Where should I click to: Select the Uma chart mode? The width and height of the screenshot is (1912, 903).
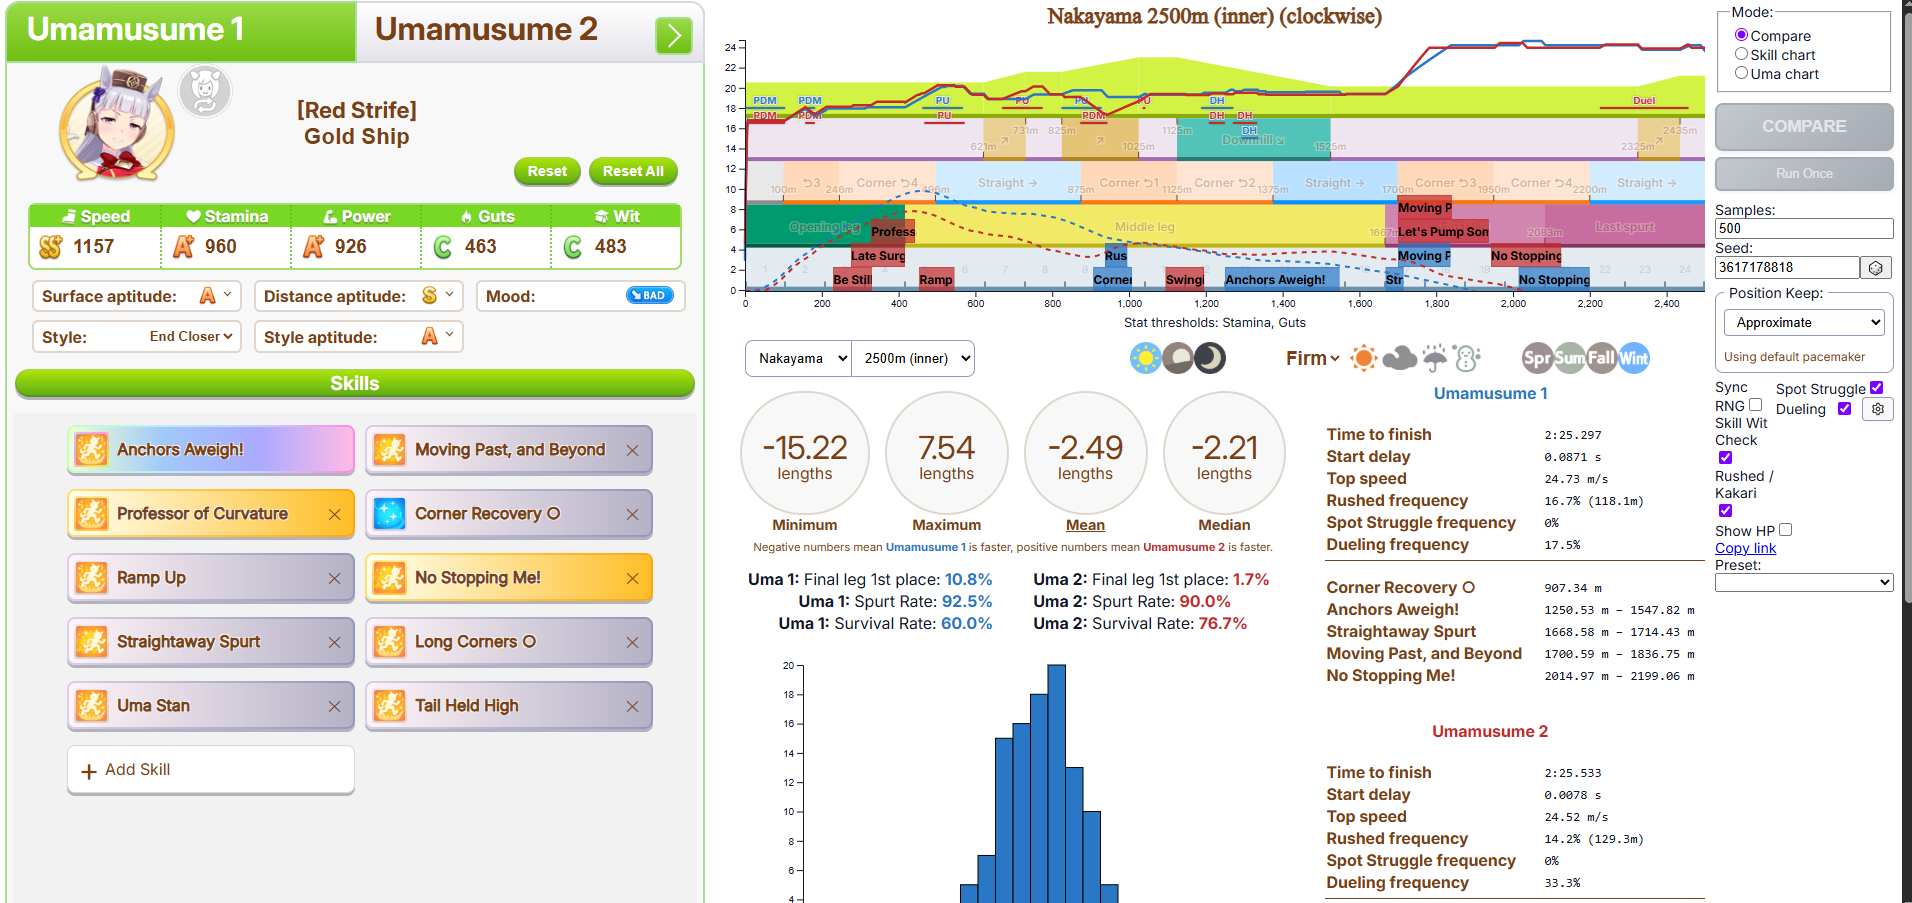(x=1741, y=73)
